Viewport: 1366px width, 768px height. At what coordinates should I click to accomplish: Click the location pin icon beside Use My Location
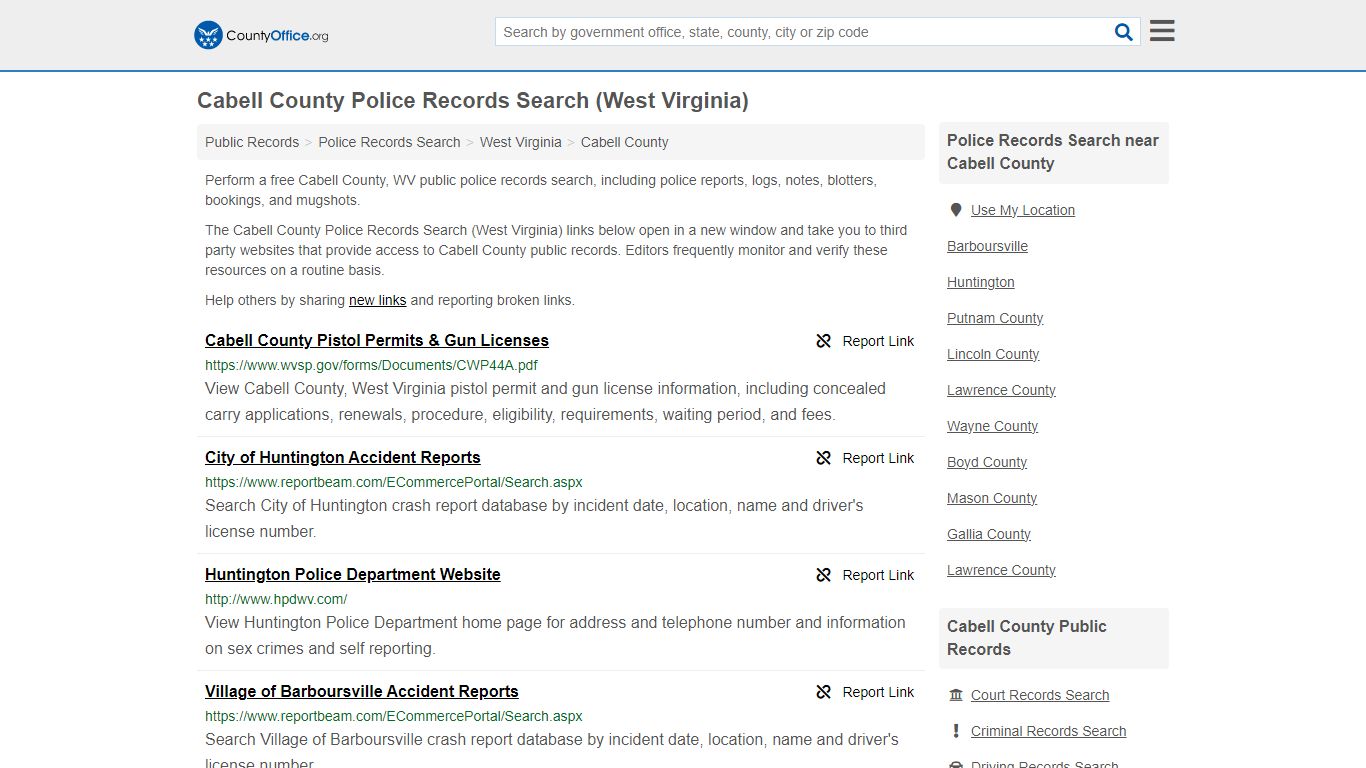tap(956, 210)
